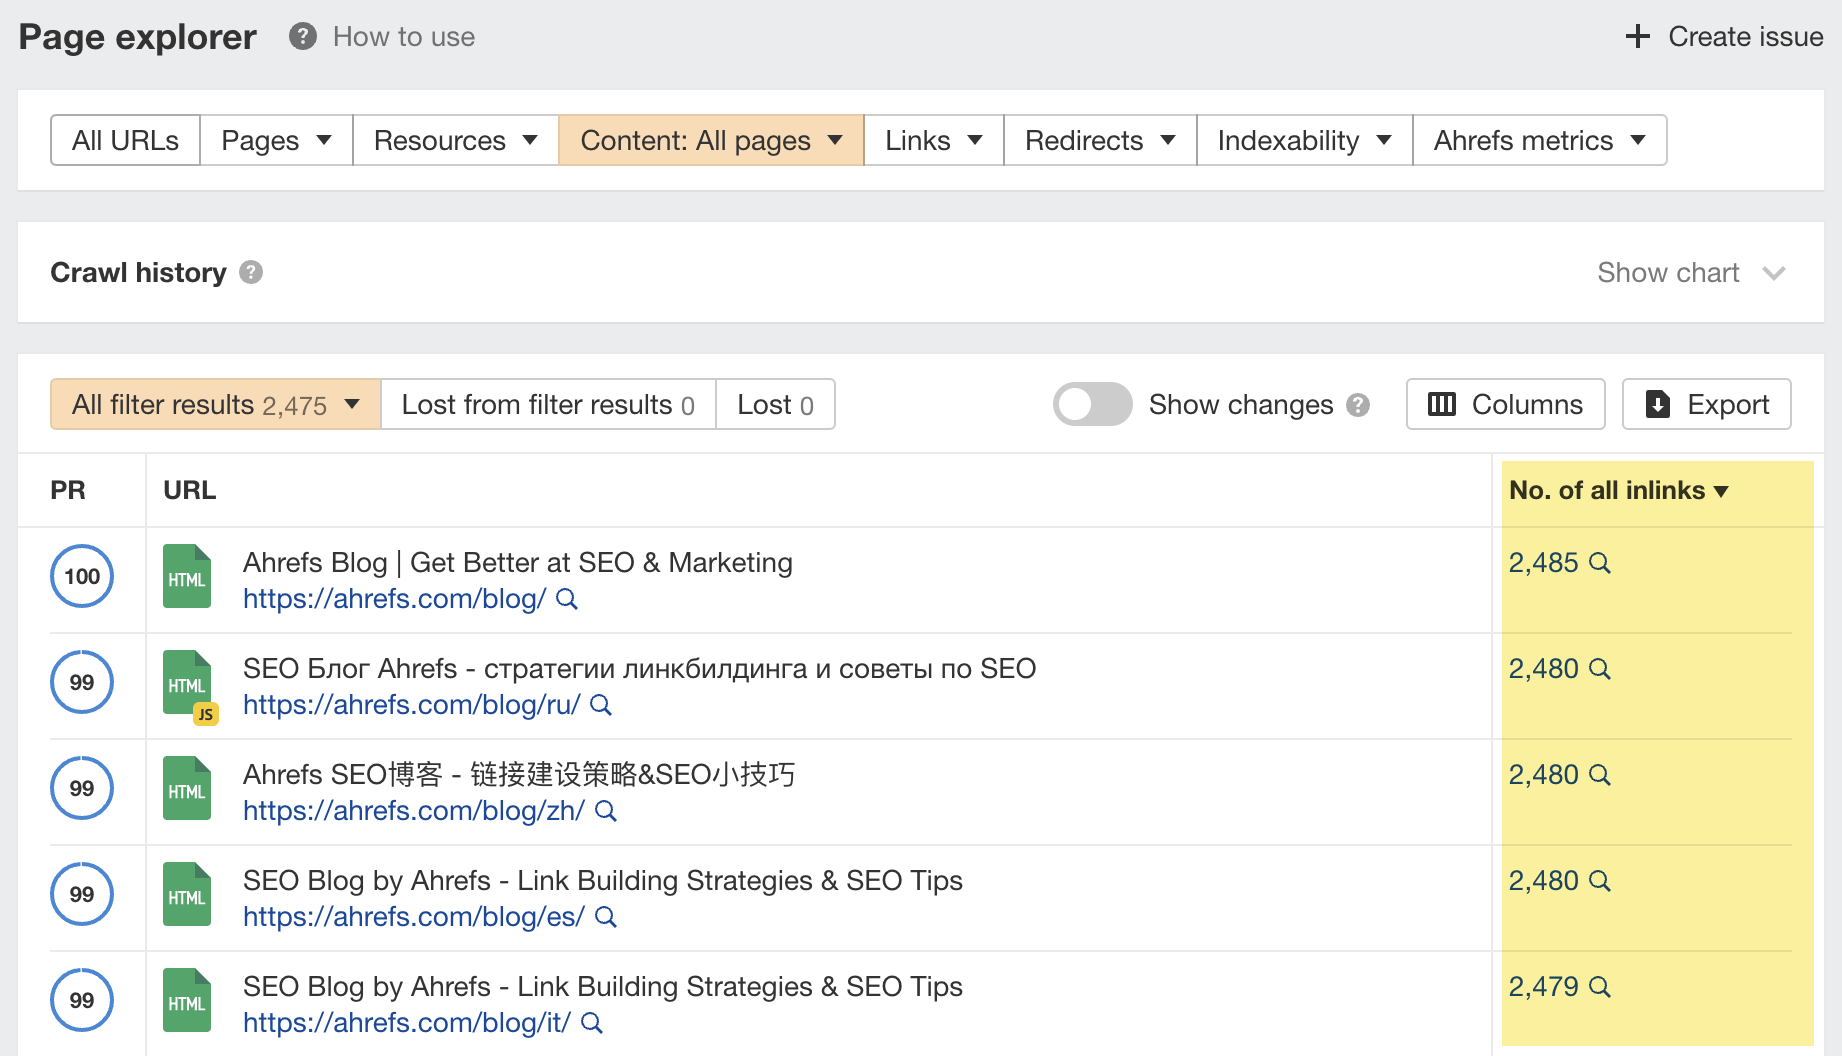Screen dimensions: 1842x1056
Task: Open the Content: All pages filter dropdown
Action: coord(710,140)
